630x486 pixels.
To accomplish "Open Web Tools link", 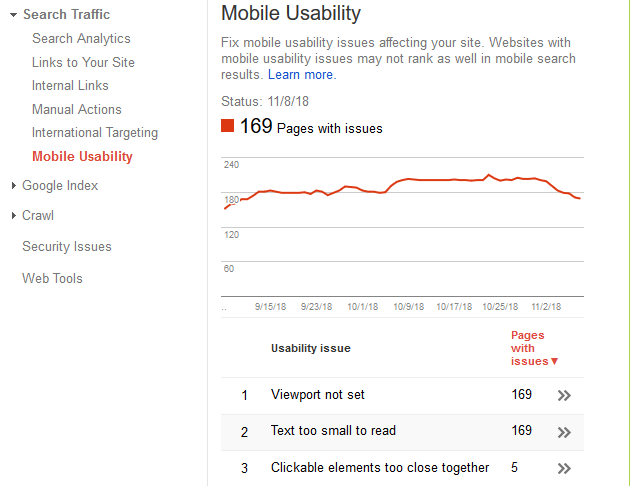I will point(52,278).
